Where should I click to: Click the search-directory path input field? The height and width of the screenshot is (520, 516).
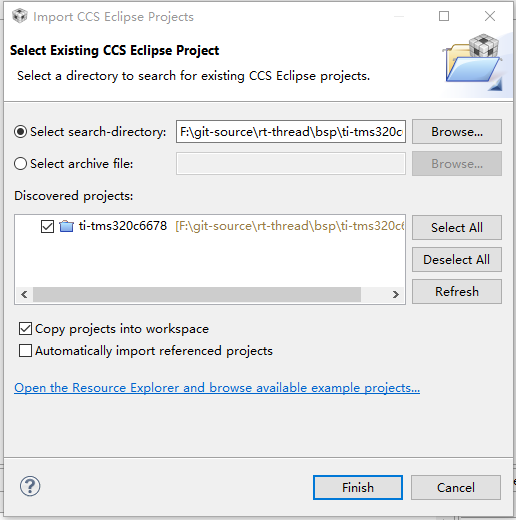[291, 132]
